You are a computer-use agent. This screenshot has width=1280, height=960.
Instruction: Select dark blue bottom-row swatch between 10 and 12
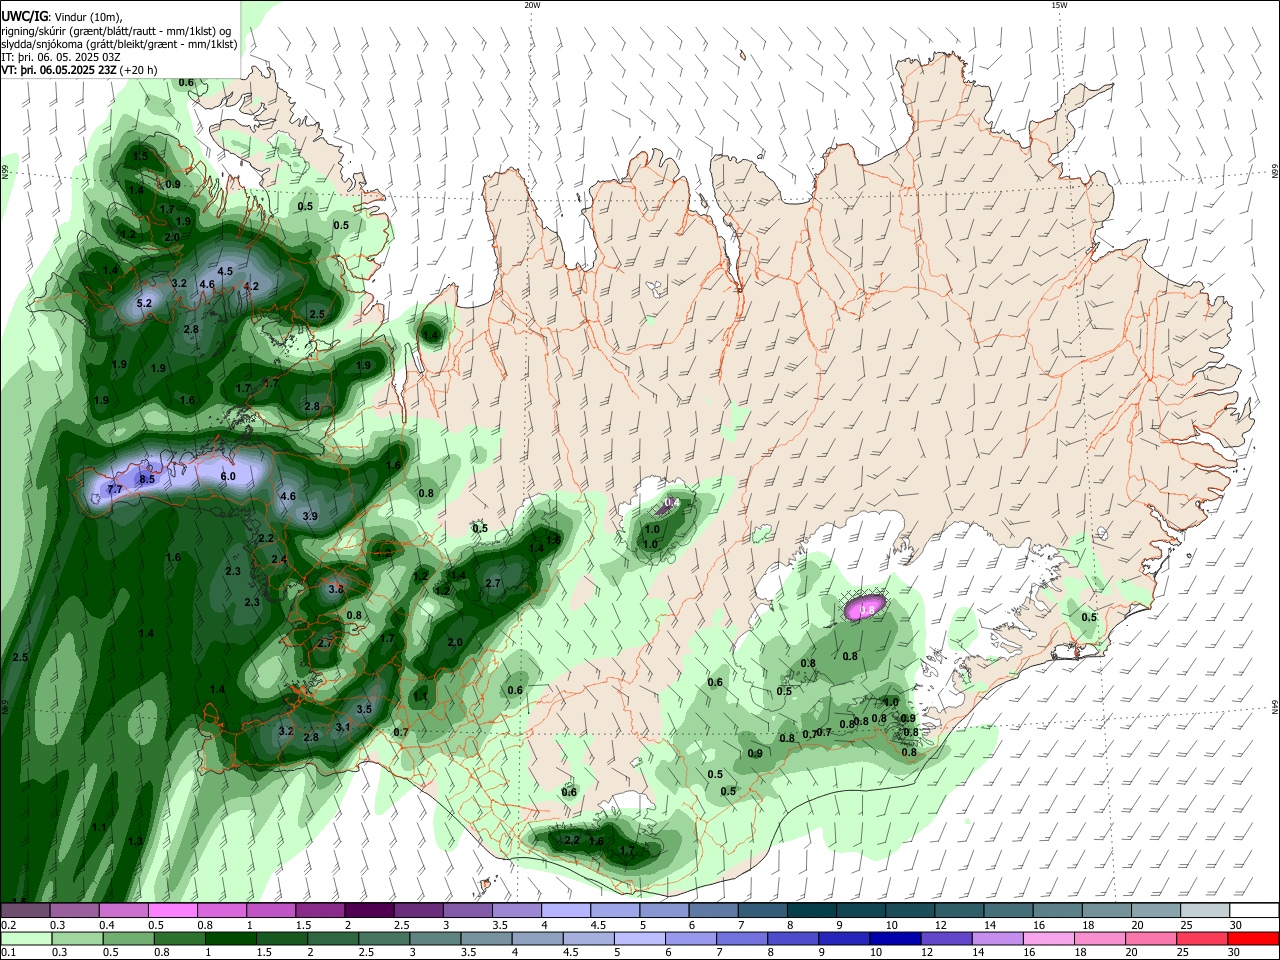coord(894,938)
